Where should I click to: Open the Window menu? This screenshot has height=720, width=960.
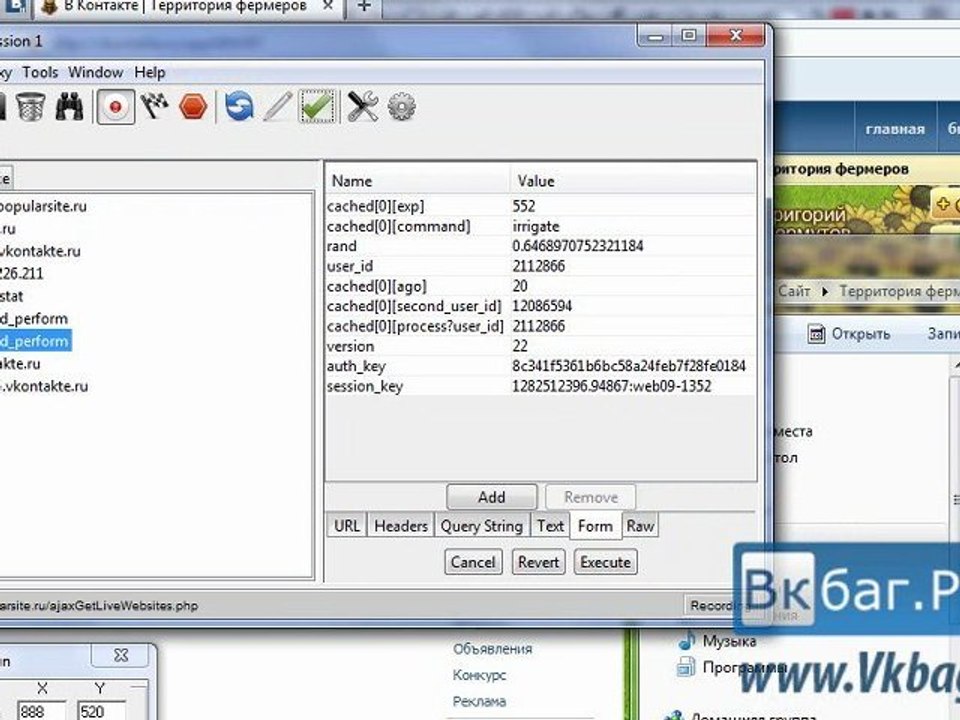tap(96, 72)
